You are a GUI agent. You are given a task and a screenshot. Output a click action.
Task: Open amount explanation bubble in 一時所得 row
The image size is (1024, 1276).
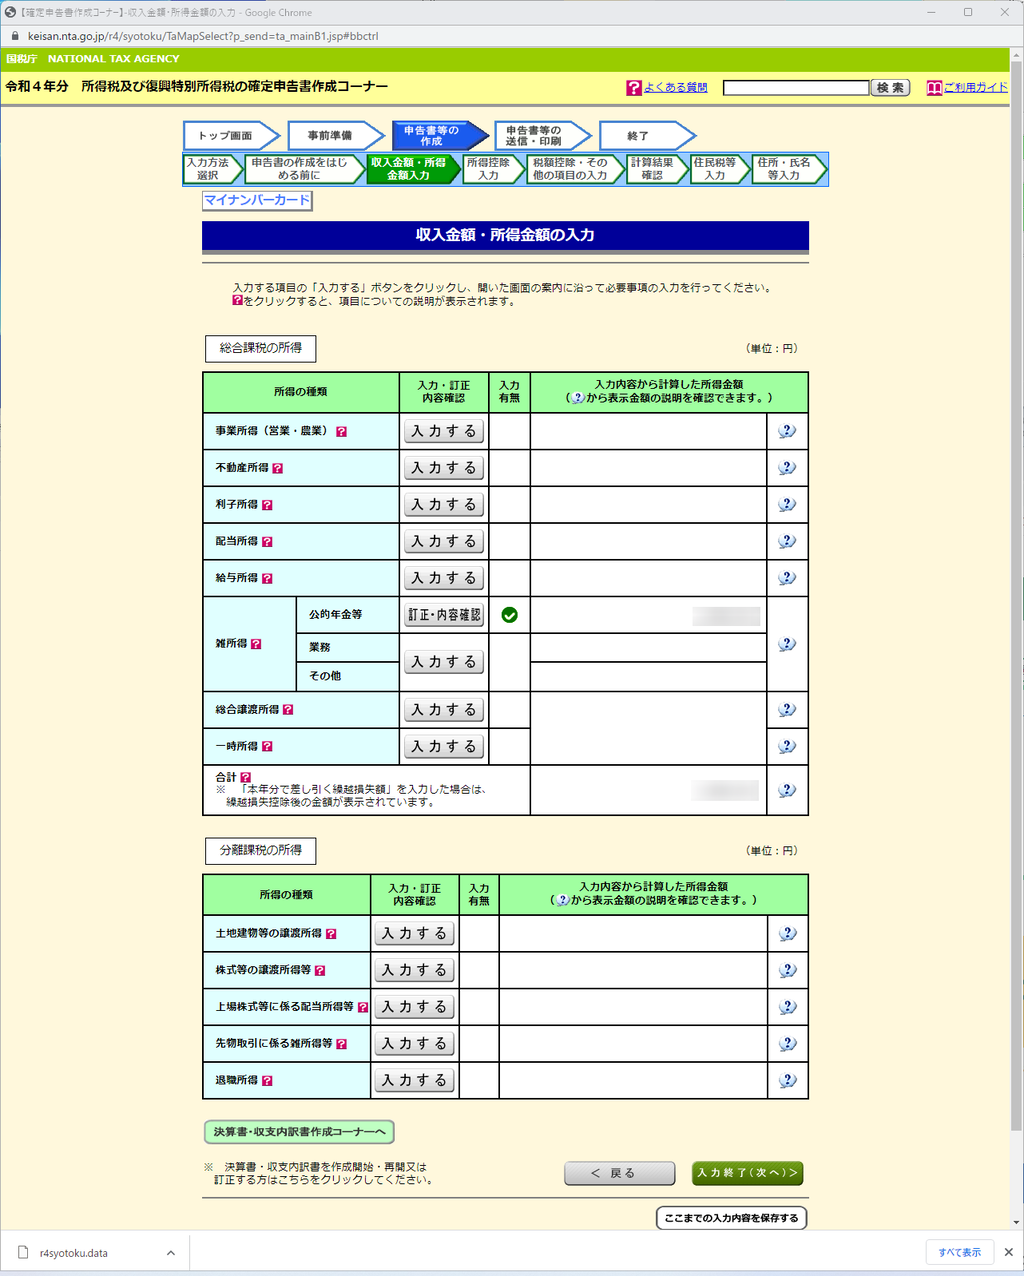pos(787,746)
